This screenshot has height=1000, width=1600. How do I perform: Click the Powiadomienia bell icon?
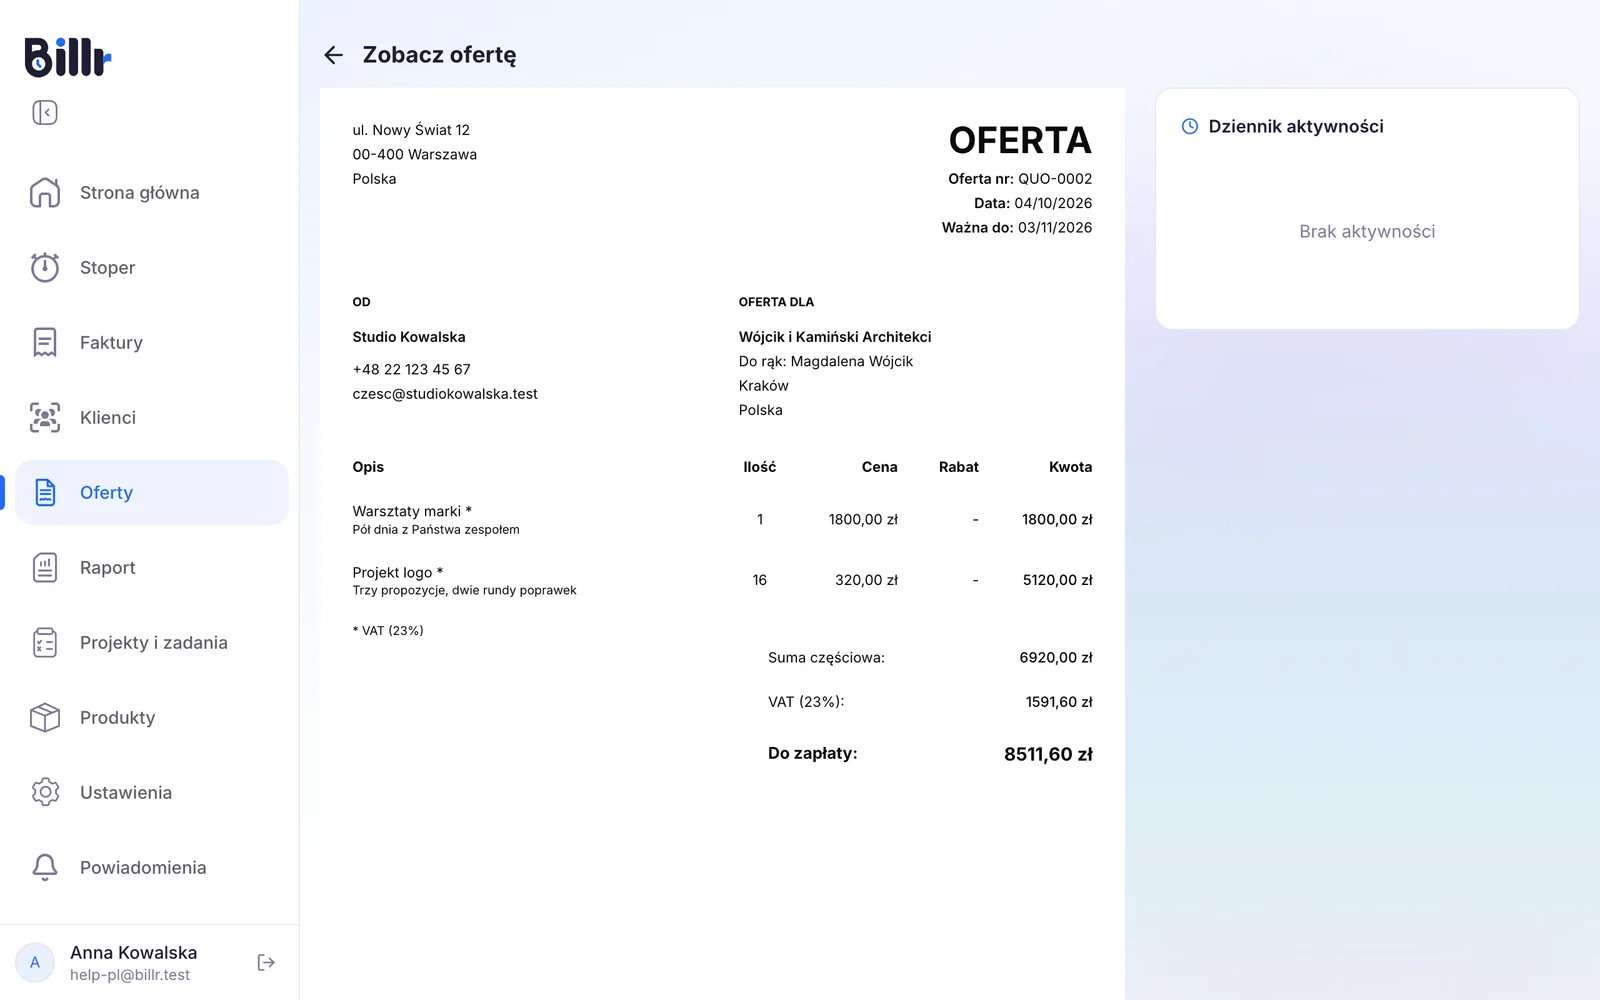click(45, 867)
